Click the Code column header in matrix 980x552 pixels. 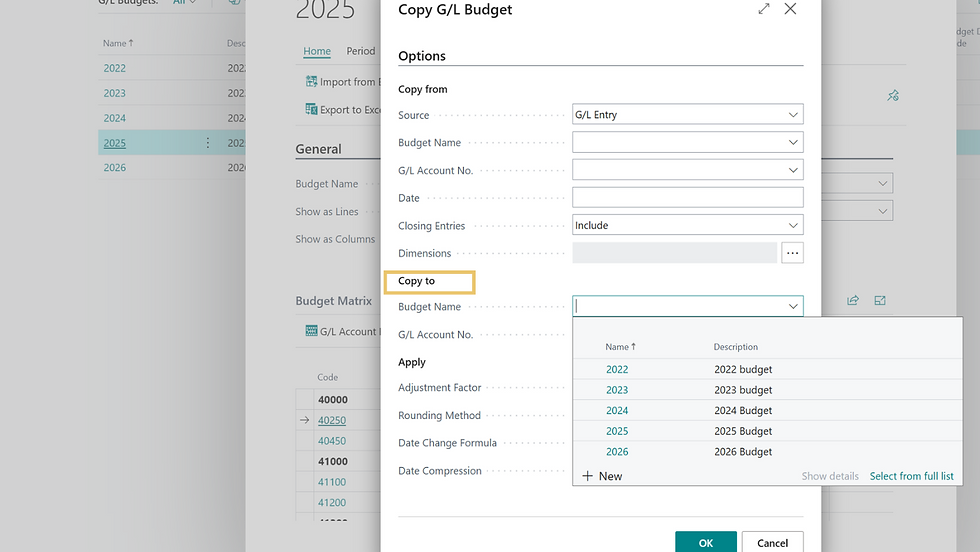pos(328,377)
